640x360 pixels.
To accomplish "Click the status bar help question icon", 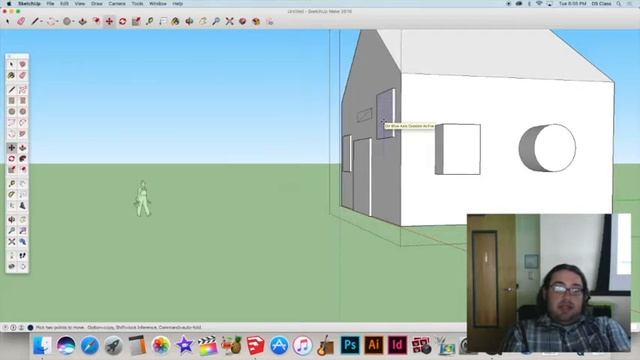I will (x=5, y=327).
